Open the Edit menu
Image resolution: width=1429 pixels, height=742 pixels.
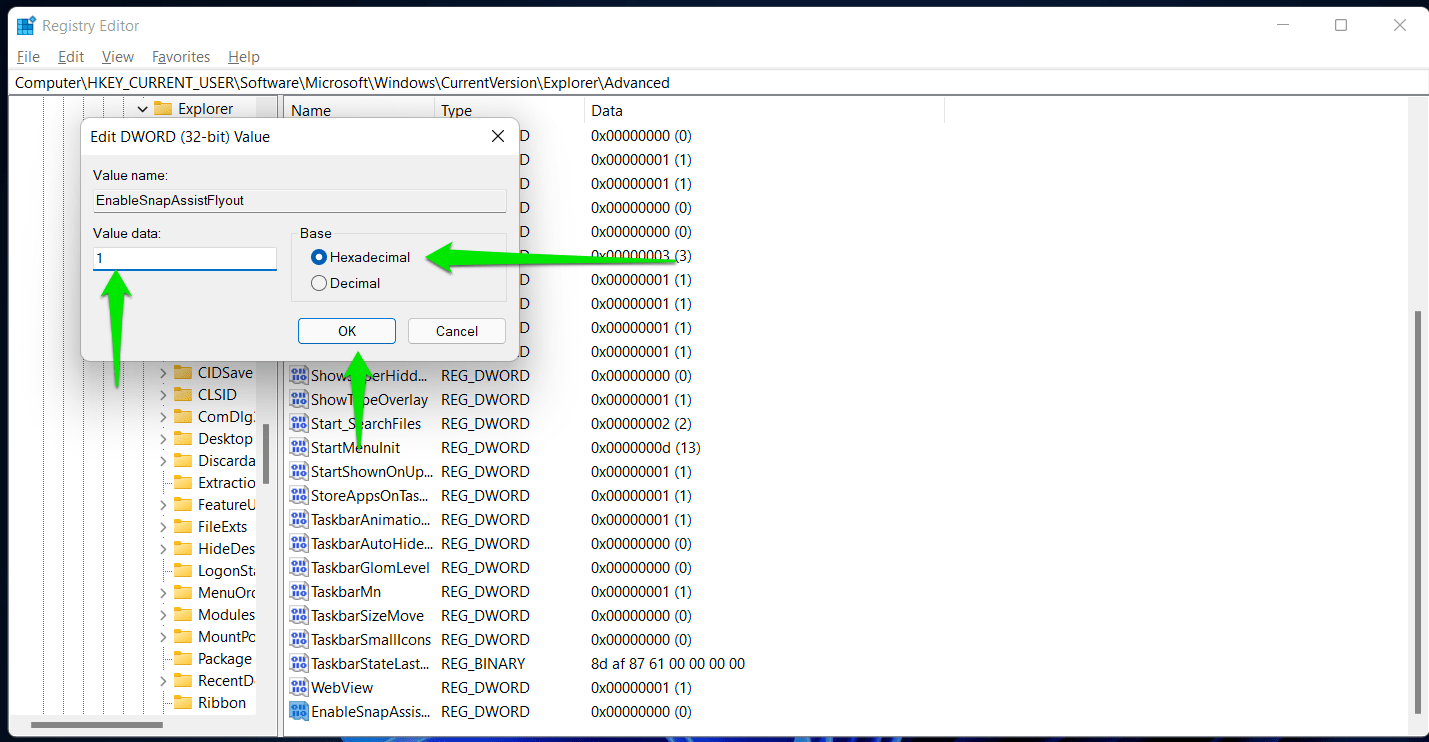tap(71, 57)
